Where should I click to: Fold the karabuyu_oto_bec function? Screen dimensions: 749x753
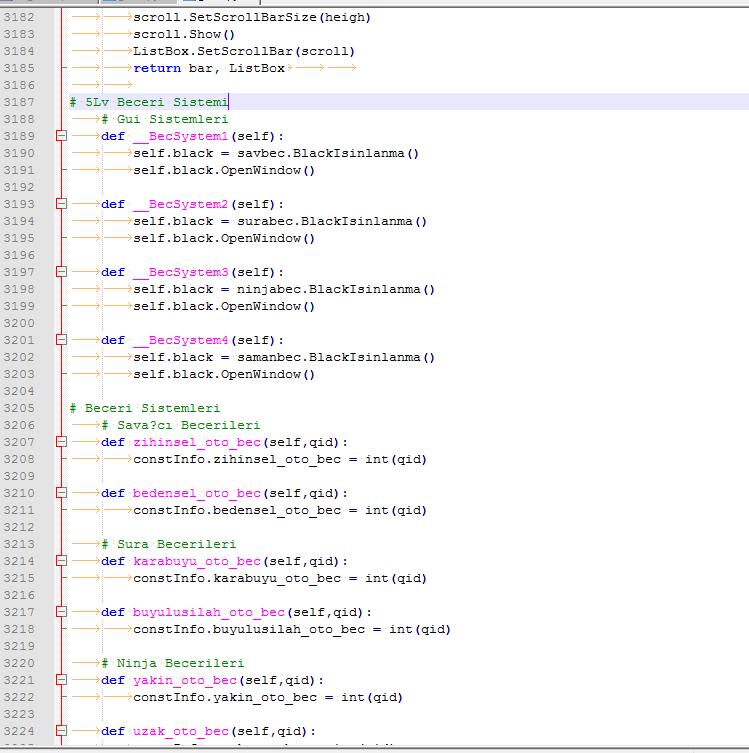point(61,561)
